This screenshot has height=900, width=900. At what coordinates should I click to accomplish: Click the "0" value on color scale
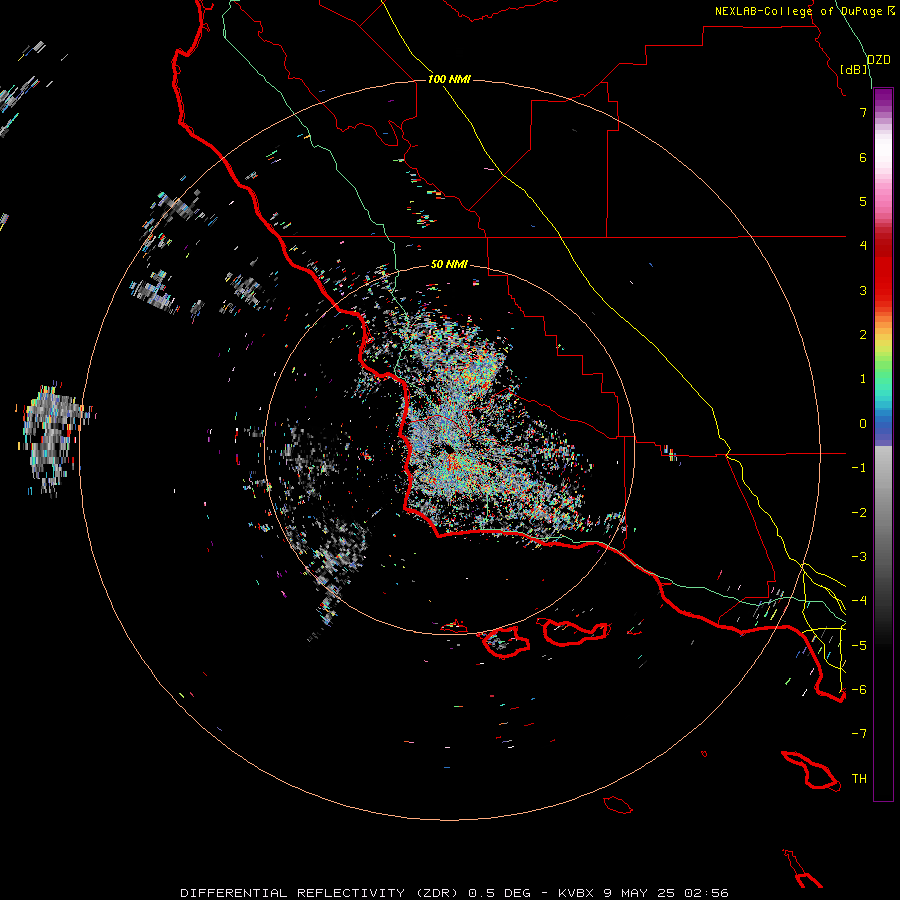pos(863,424)
